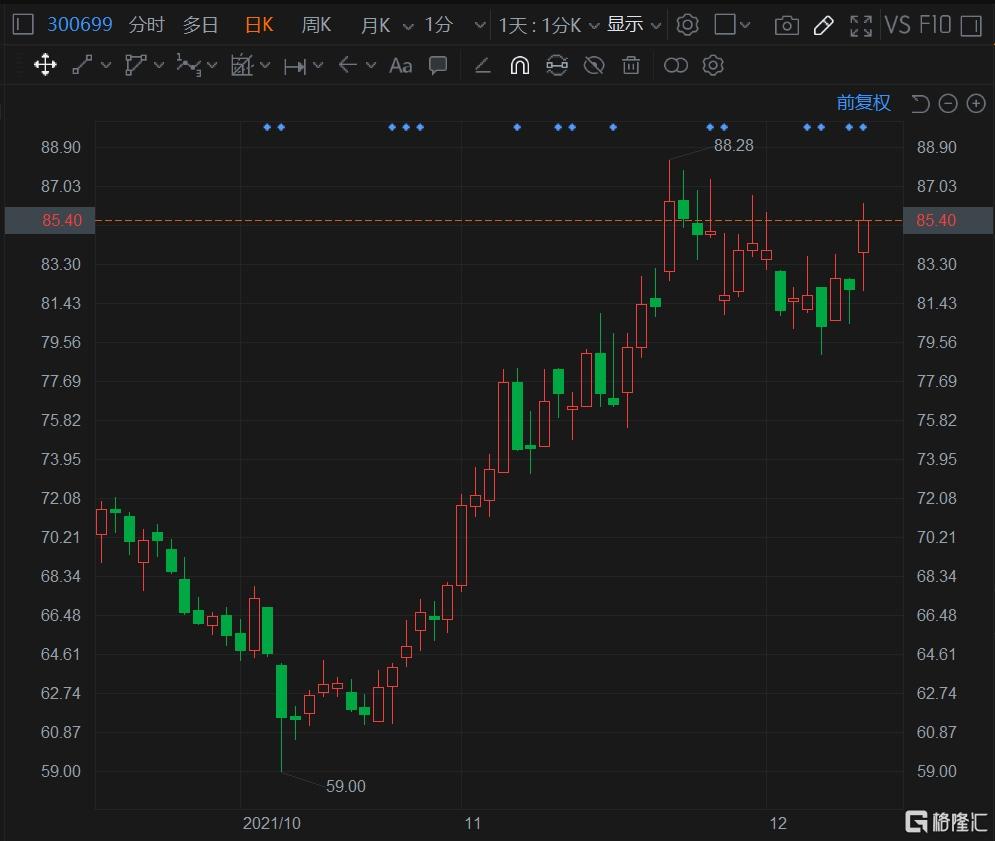
Task: Toggle the right sidebar panel icon
Action: [972, 25]
